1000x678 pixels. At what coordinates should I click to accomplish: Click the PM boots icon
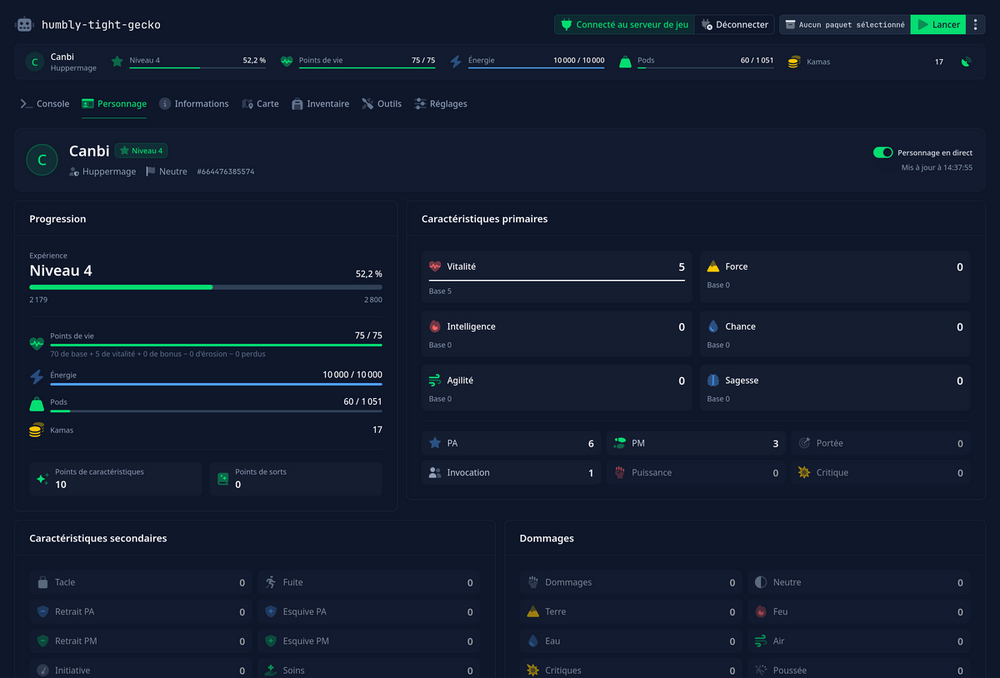(x=619, y=443)
